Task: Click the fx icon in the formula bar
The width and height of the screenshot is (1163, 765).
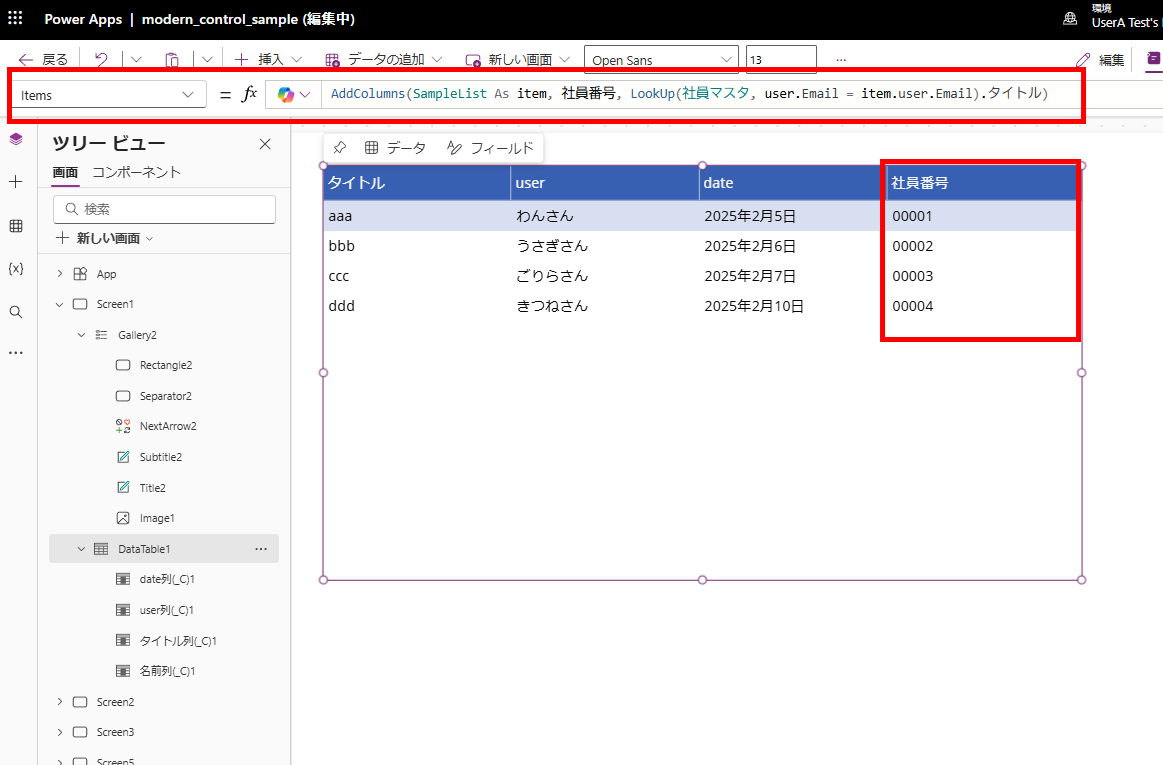Action: [x=251, y=93]
